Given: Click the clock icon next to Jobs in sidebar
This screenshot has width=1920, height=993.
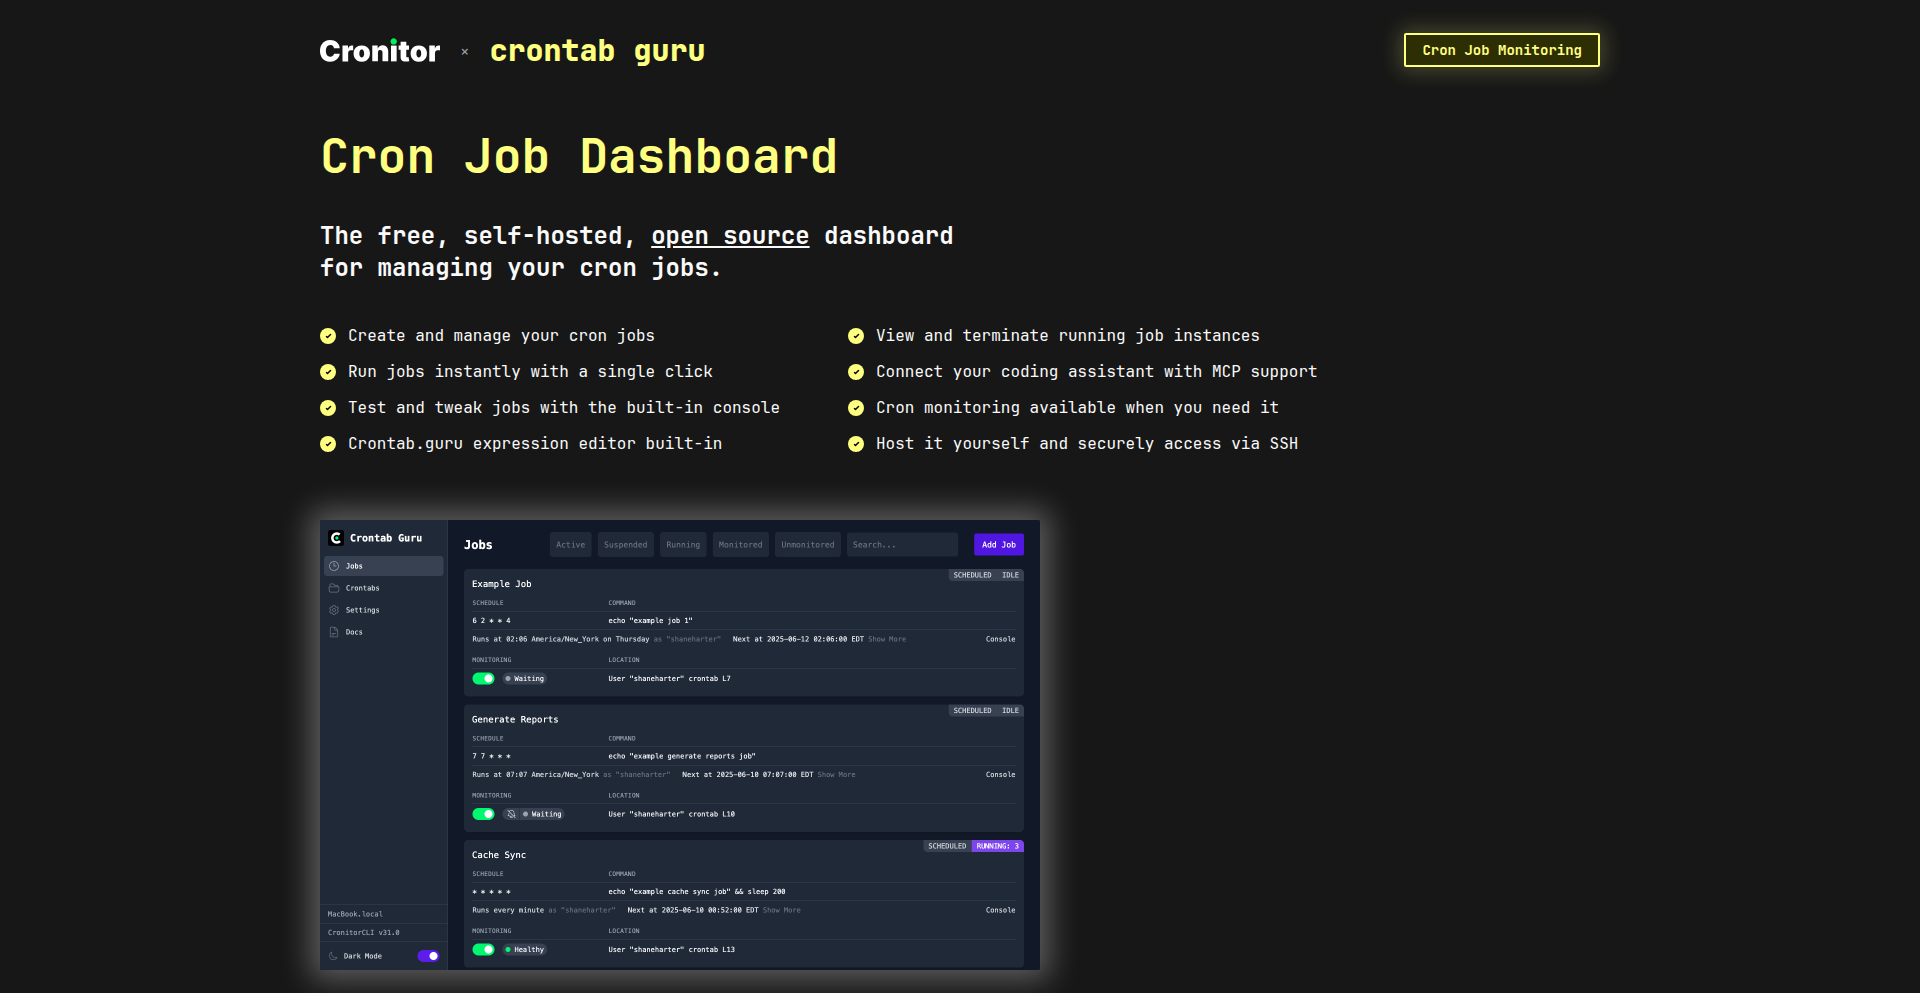Looking at the screenshot, I should (334, 566).
